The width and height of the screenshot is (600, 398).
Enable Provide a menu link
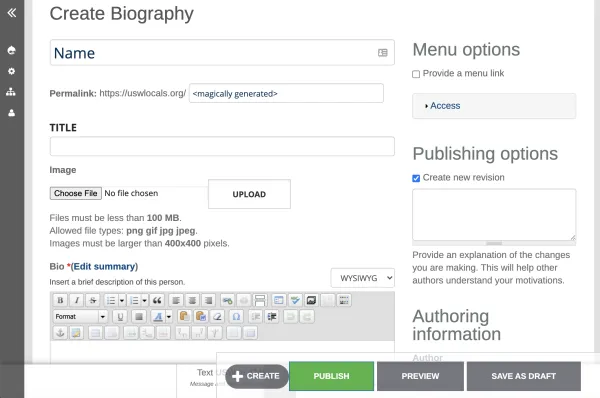point(416,74)
